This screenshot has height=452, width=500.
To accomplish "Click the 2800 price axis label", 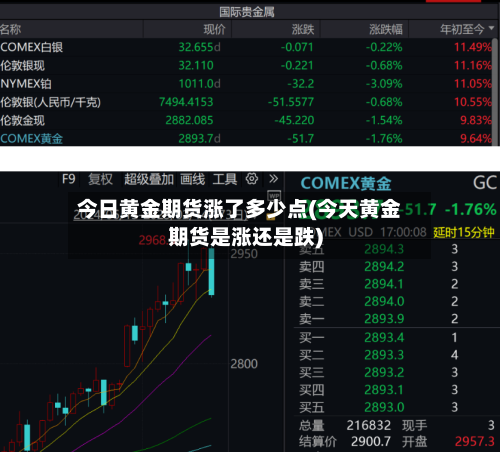I will (x=244, y=364).
